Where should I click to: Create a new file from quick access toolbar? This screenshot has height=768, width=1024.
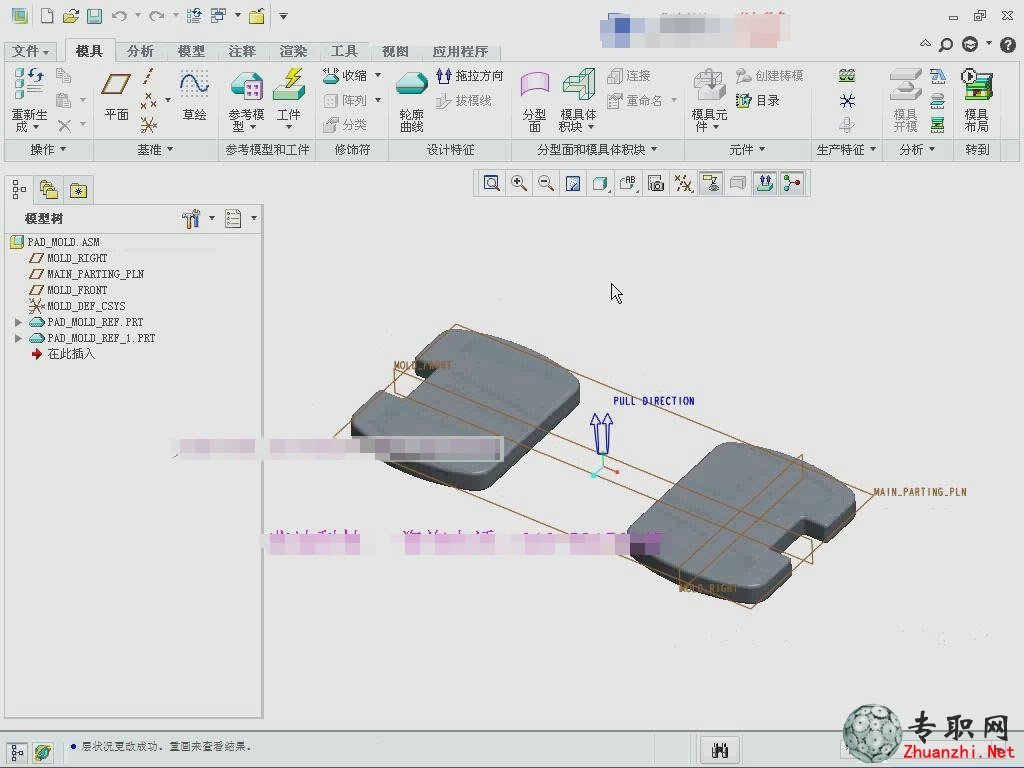(x=47, y=16)
